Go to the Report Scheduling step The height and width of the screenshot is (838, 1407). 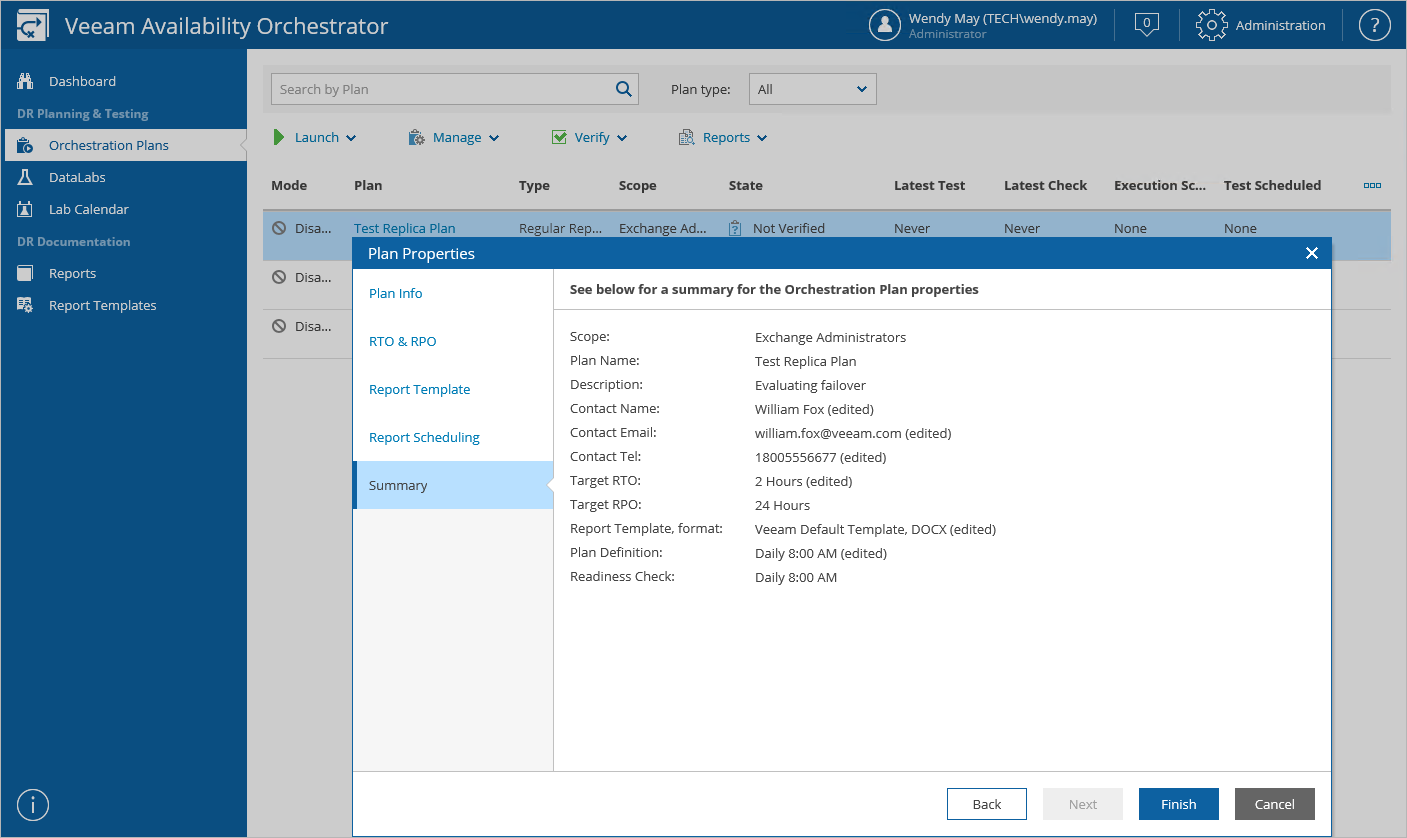[x=424, y=437]
